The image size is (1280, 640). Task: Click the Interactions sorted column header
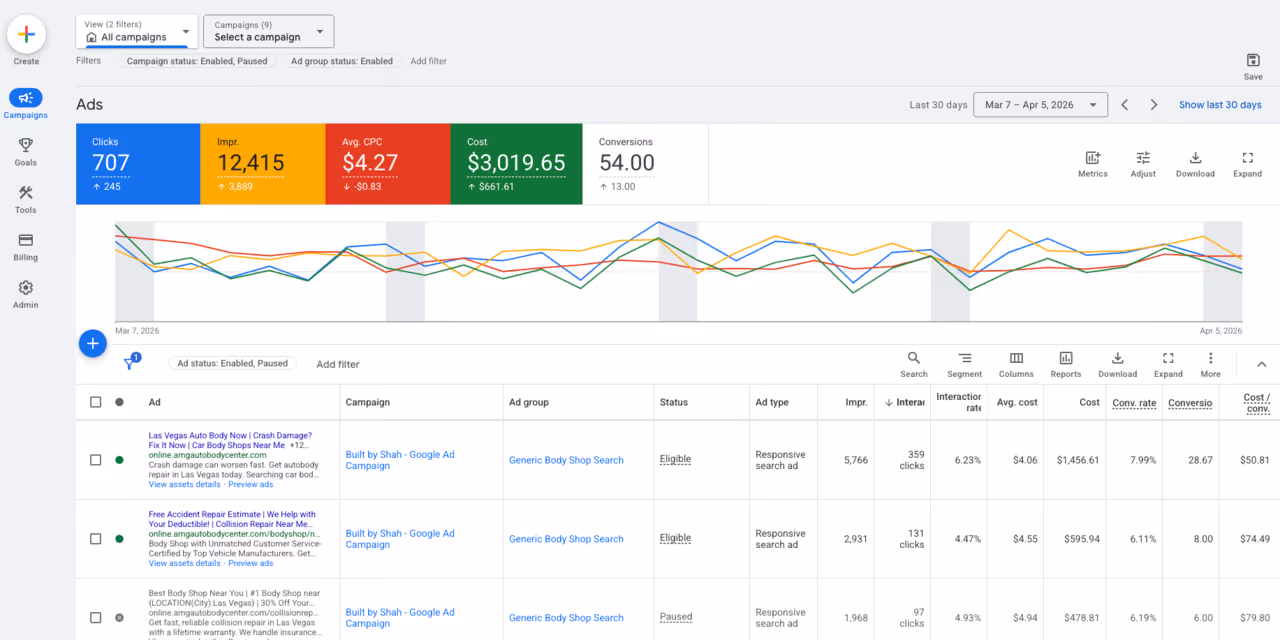coord(905,402)
